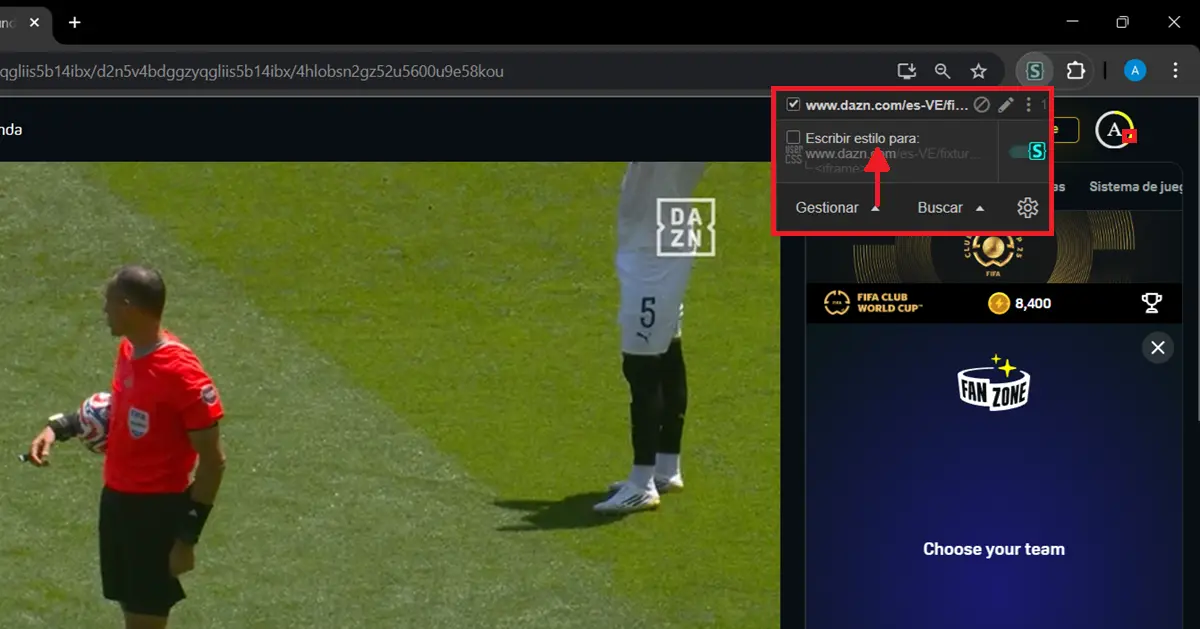Uncheck the www.dazn.com/es-VE style checkbox
The height and width of the screenshot is (629, 1200).
click(793, 105)
